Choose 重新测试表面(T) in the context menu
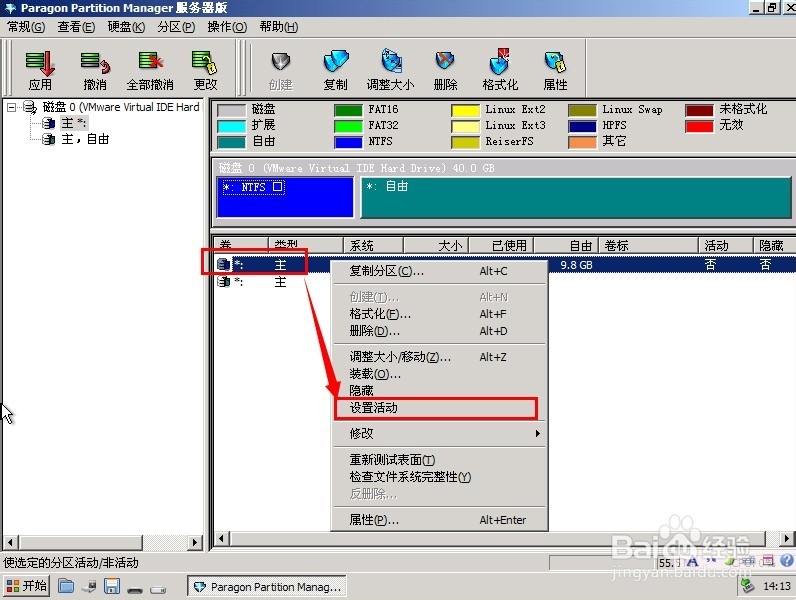796x600 pixels. (x=440, y=460)
